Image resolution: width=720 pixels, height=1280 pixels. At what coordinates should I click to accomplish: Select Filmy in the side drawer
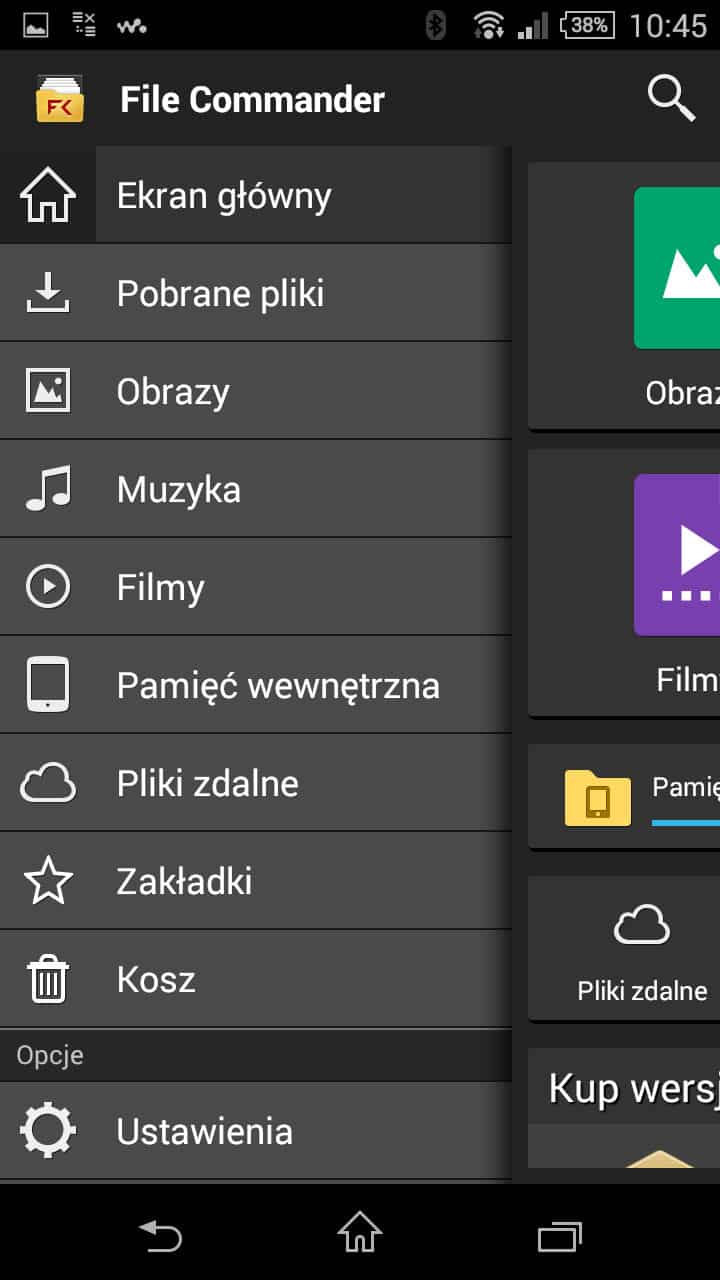coord(160,588)
